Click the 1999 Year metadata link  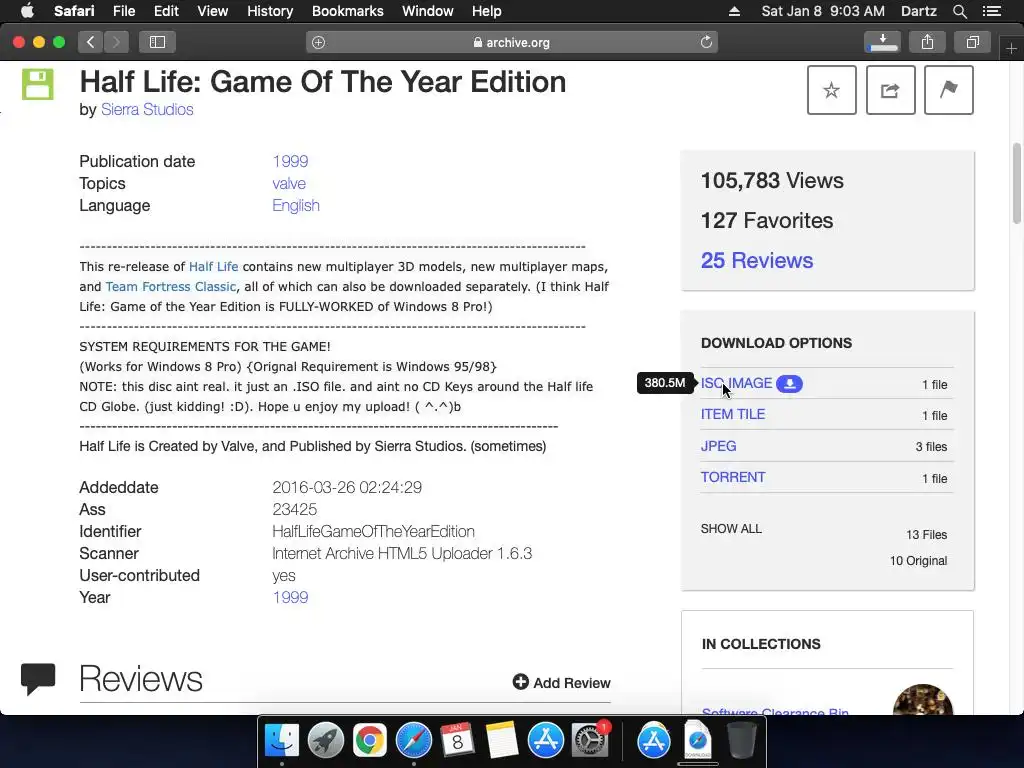tap(290, 598)
